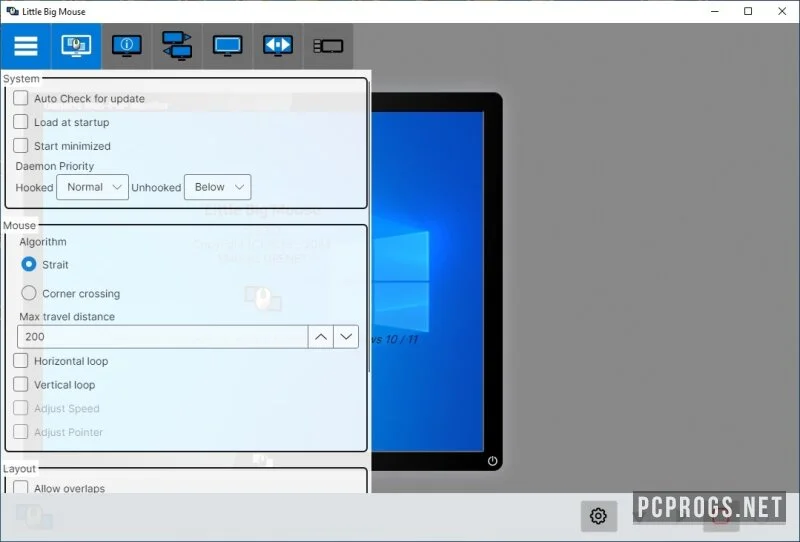
Task: Open the Hooked priority dropdown
Action: coord(92,187)
